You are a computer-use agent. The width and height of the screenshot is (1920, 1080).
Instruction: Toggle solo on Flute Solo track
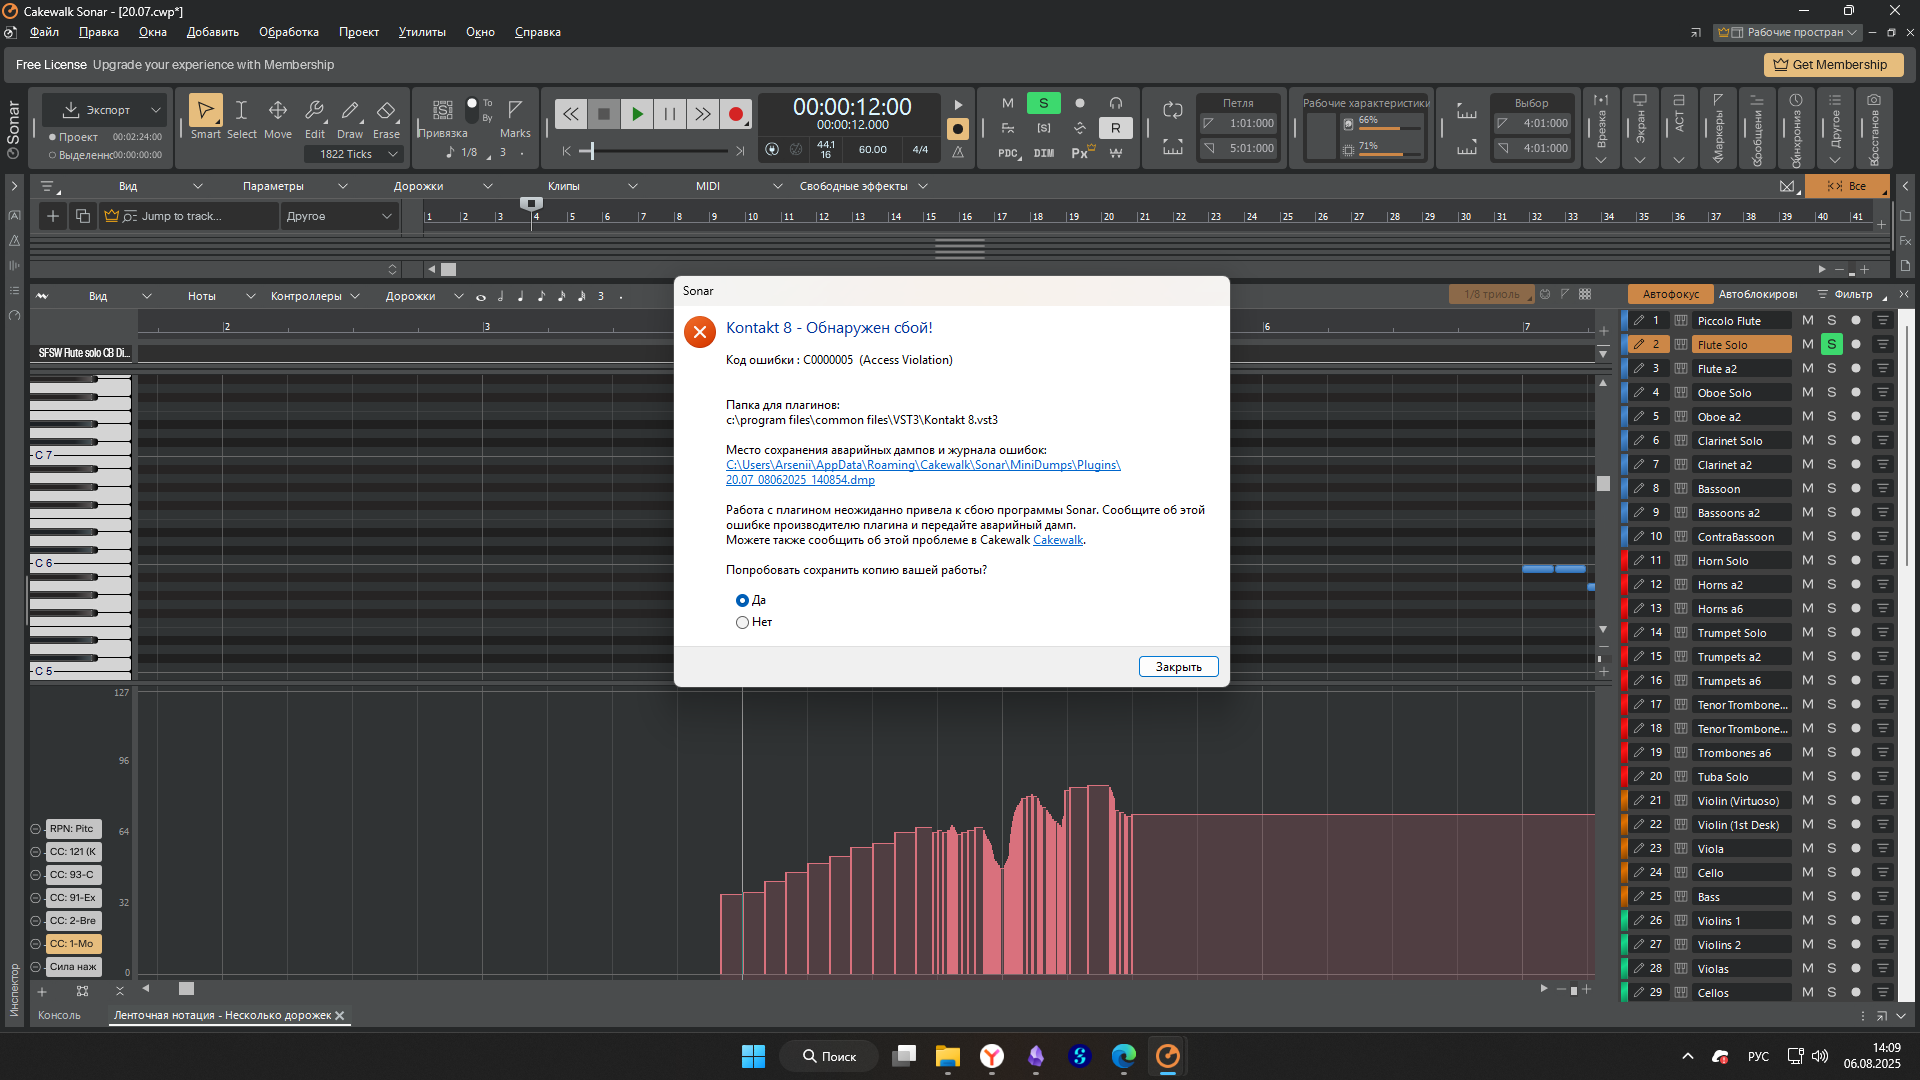coord(1832,344)
